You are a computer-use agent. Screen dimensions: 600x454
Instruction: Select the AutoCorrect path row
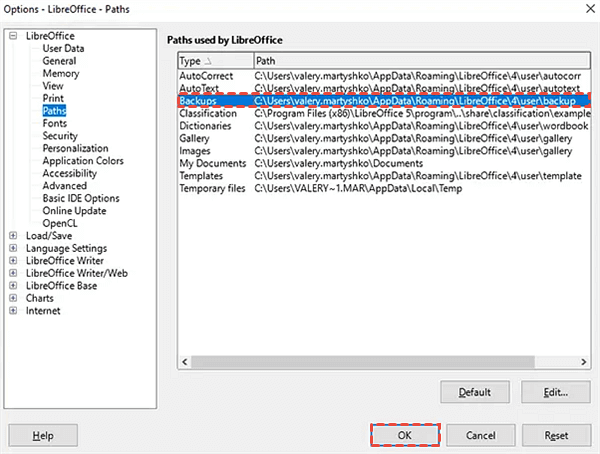coord(384,76)
